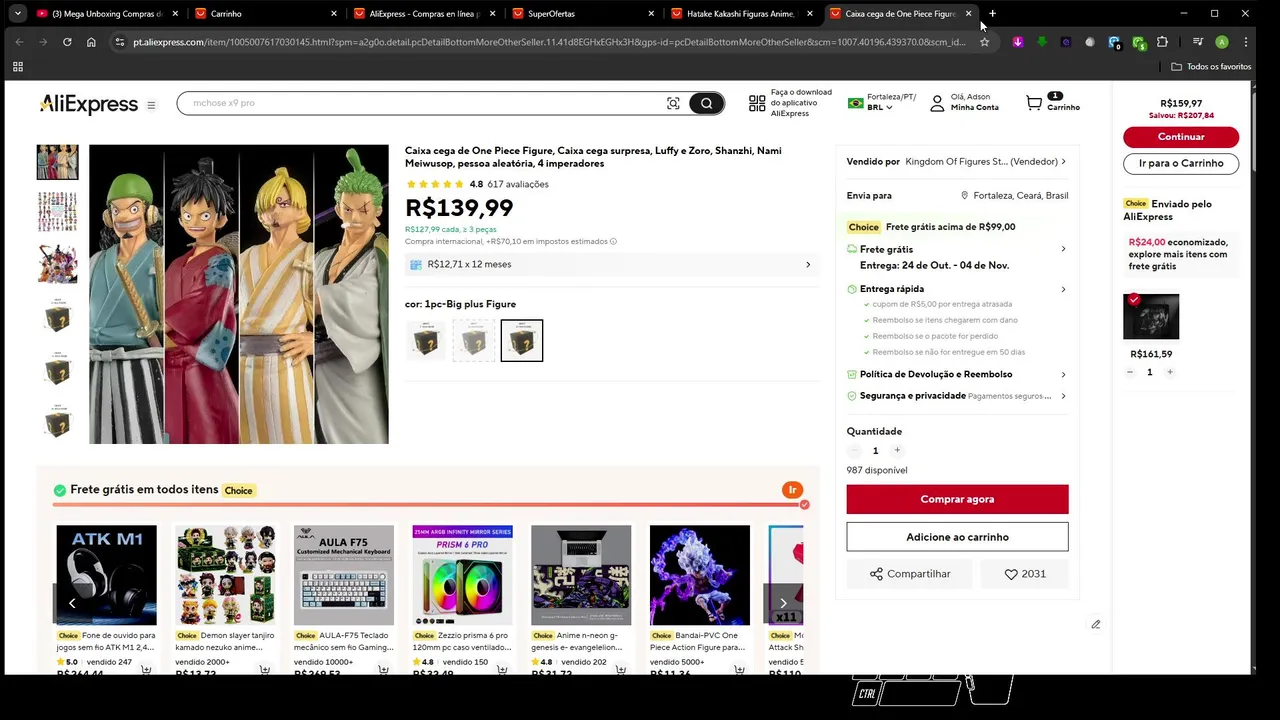
Task: Click the orange Ir badge in free shipping banner
Action: [792, 490]
